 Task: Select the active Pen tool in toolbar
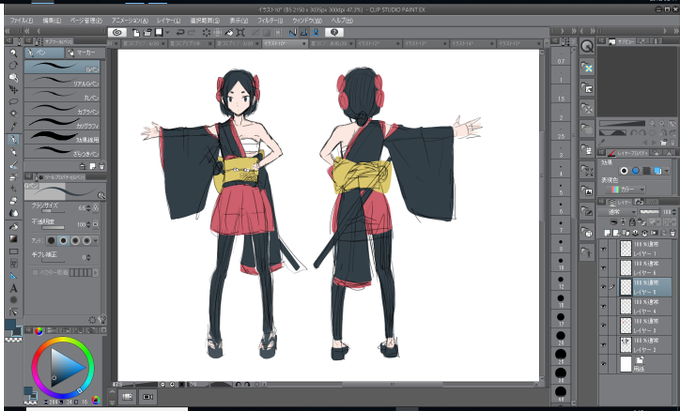tap(13, 139)
